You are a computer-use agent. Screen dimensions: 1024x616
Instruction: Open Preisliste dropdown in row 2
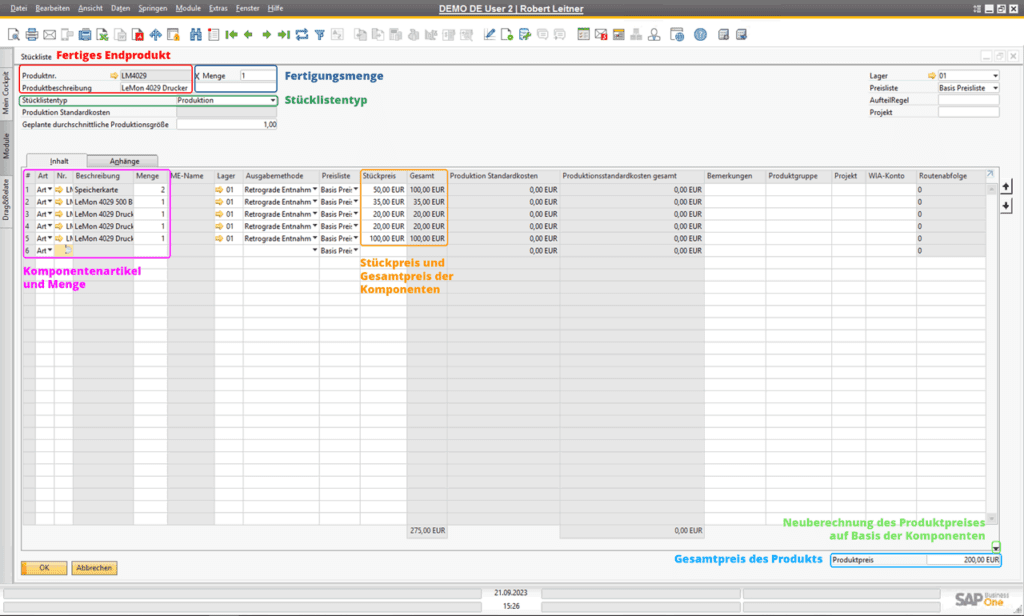356,202
